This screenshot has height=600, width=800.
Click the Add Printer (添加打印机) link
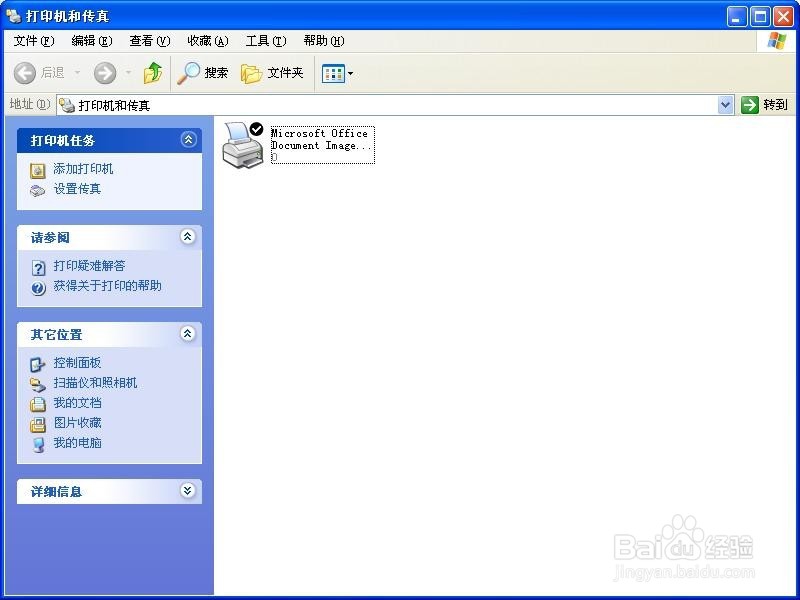83,169
